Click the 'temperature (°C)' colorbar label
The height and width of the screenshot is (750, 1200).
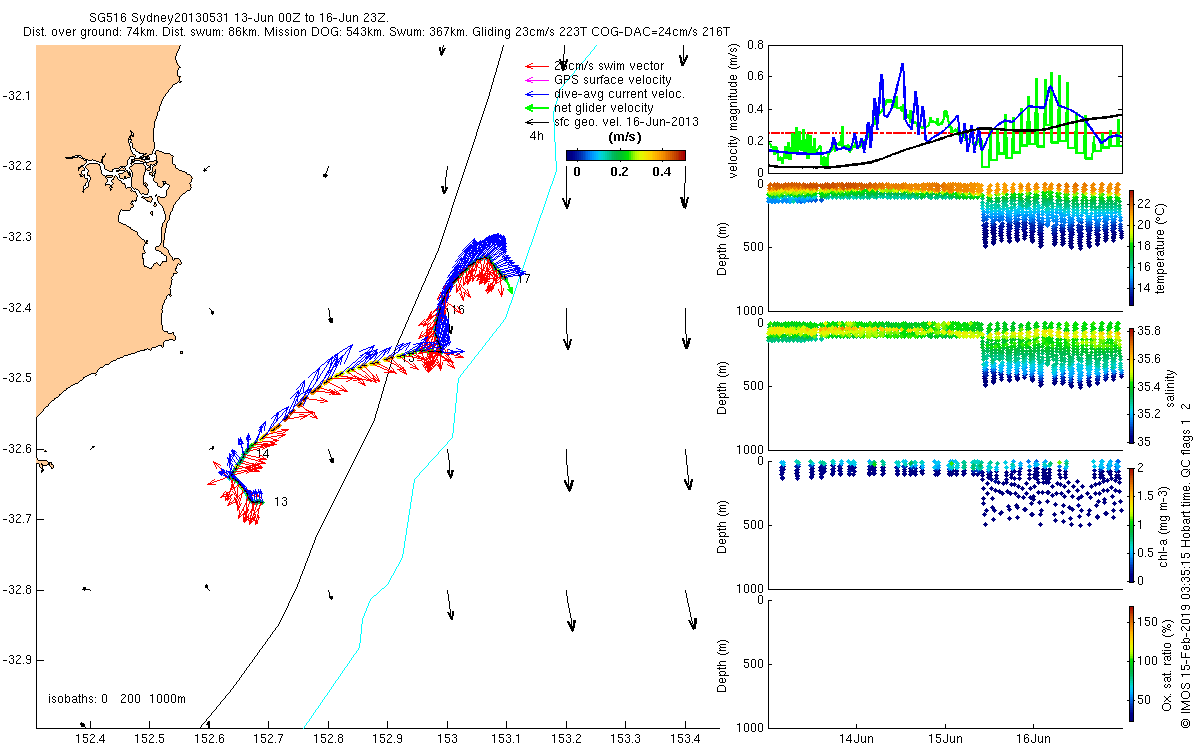1163,246
